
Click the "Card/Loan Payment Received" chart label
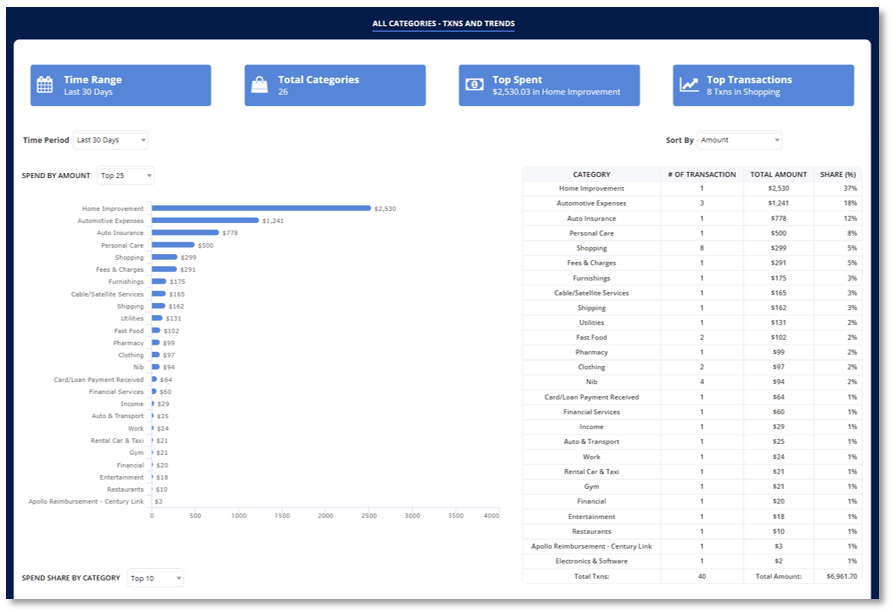pyautogui.click(x=99, y=380)
